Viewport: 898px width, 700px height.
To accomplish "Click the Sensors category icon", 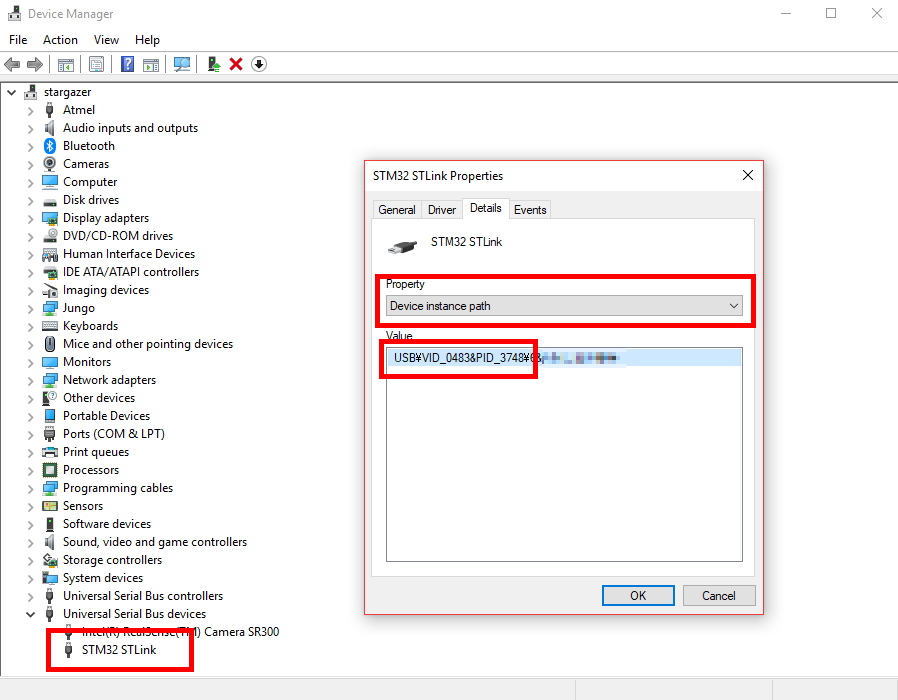I will click(50, 506).
